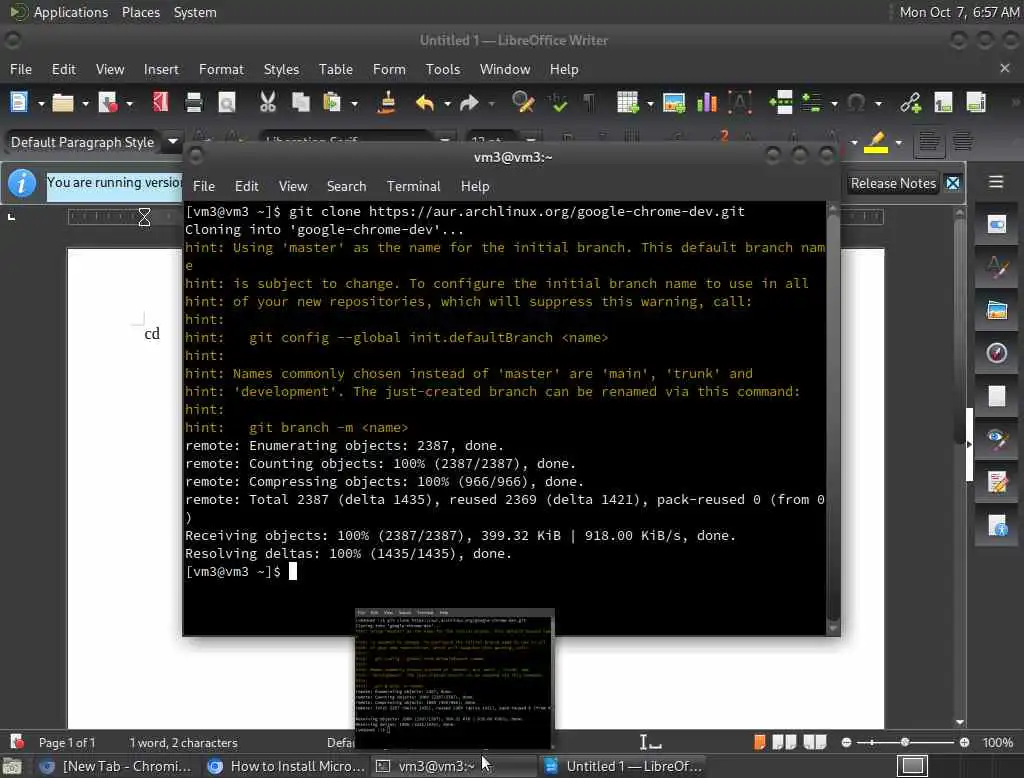
Task: Click the New document icon in Writer
Action: 19,103
